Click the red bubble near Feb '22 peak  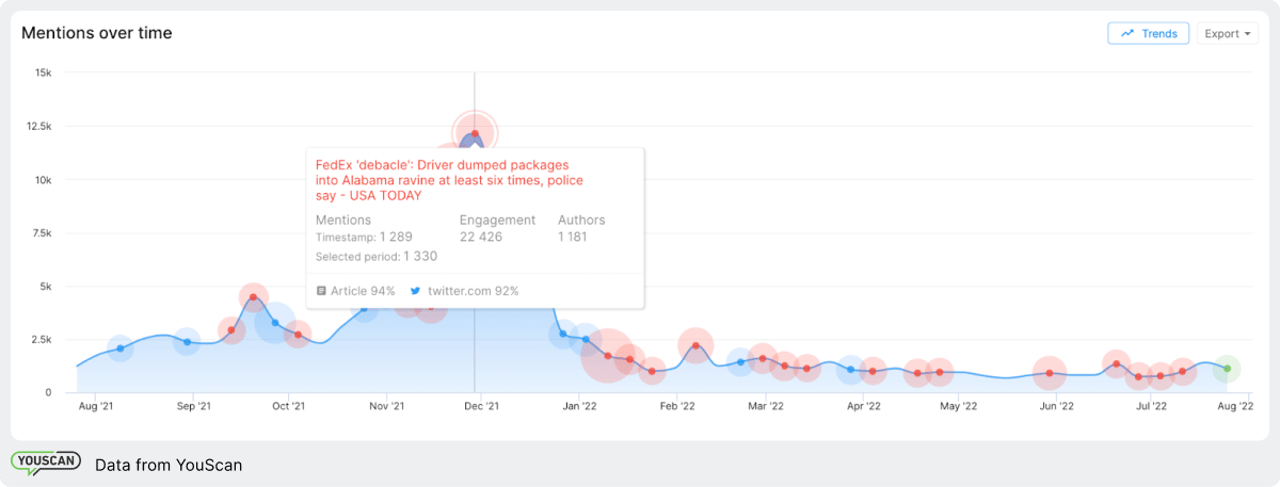pos(696,346)
